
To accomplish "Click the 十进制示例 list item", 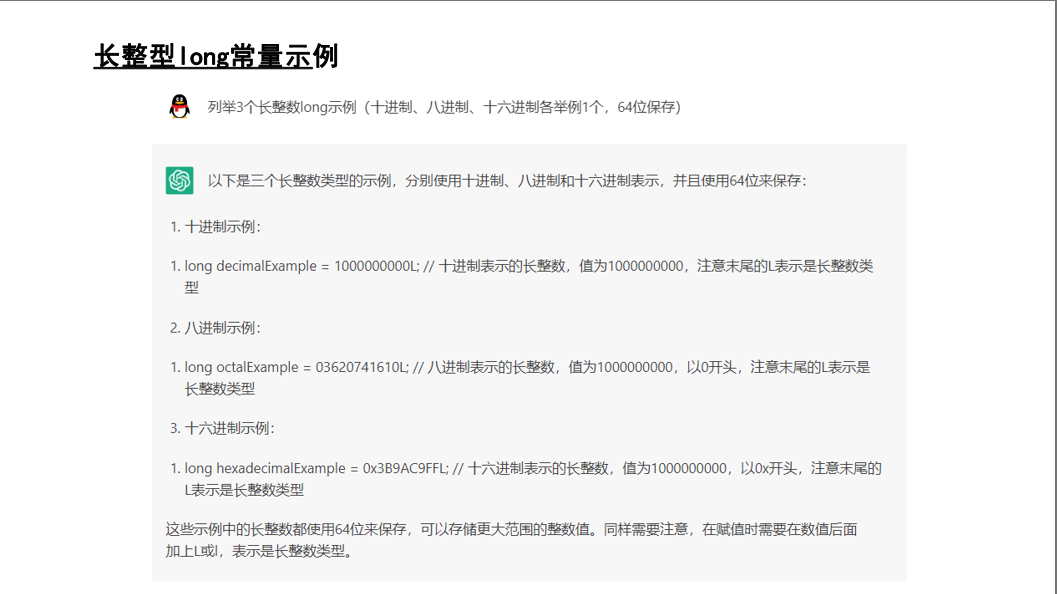I will 220,225.
